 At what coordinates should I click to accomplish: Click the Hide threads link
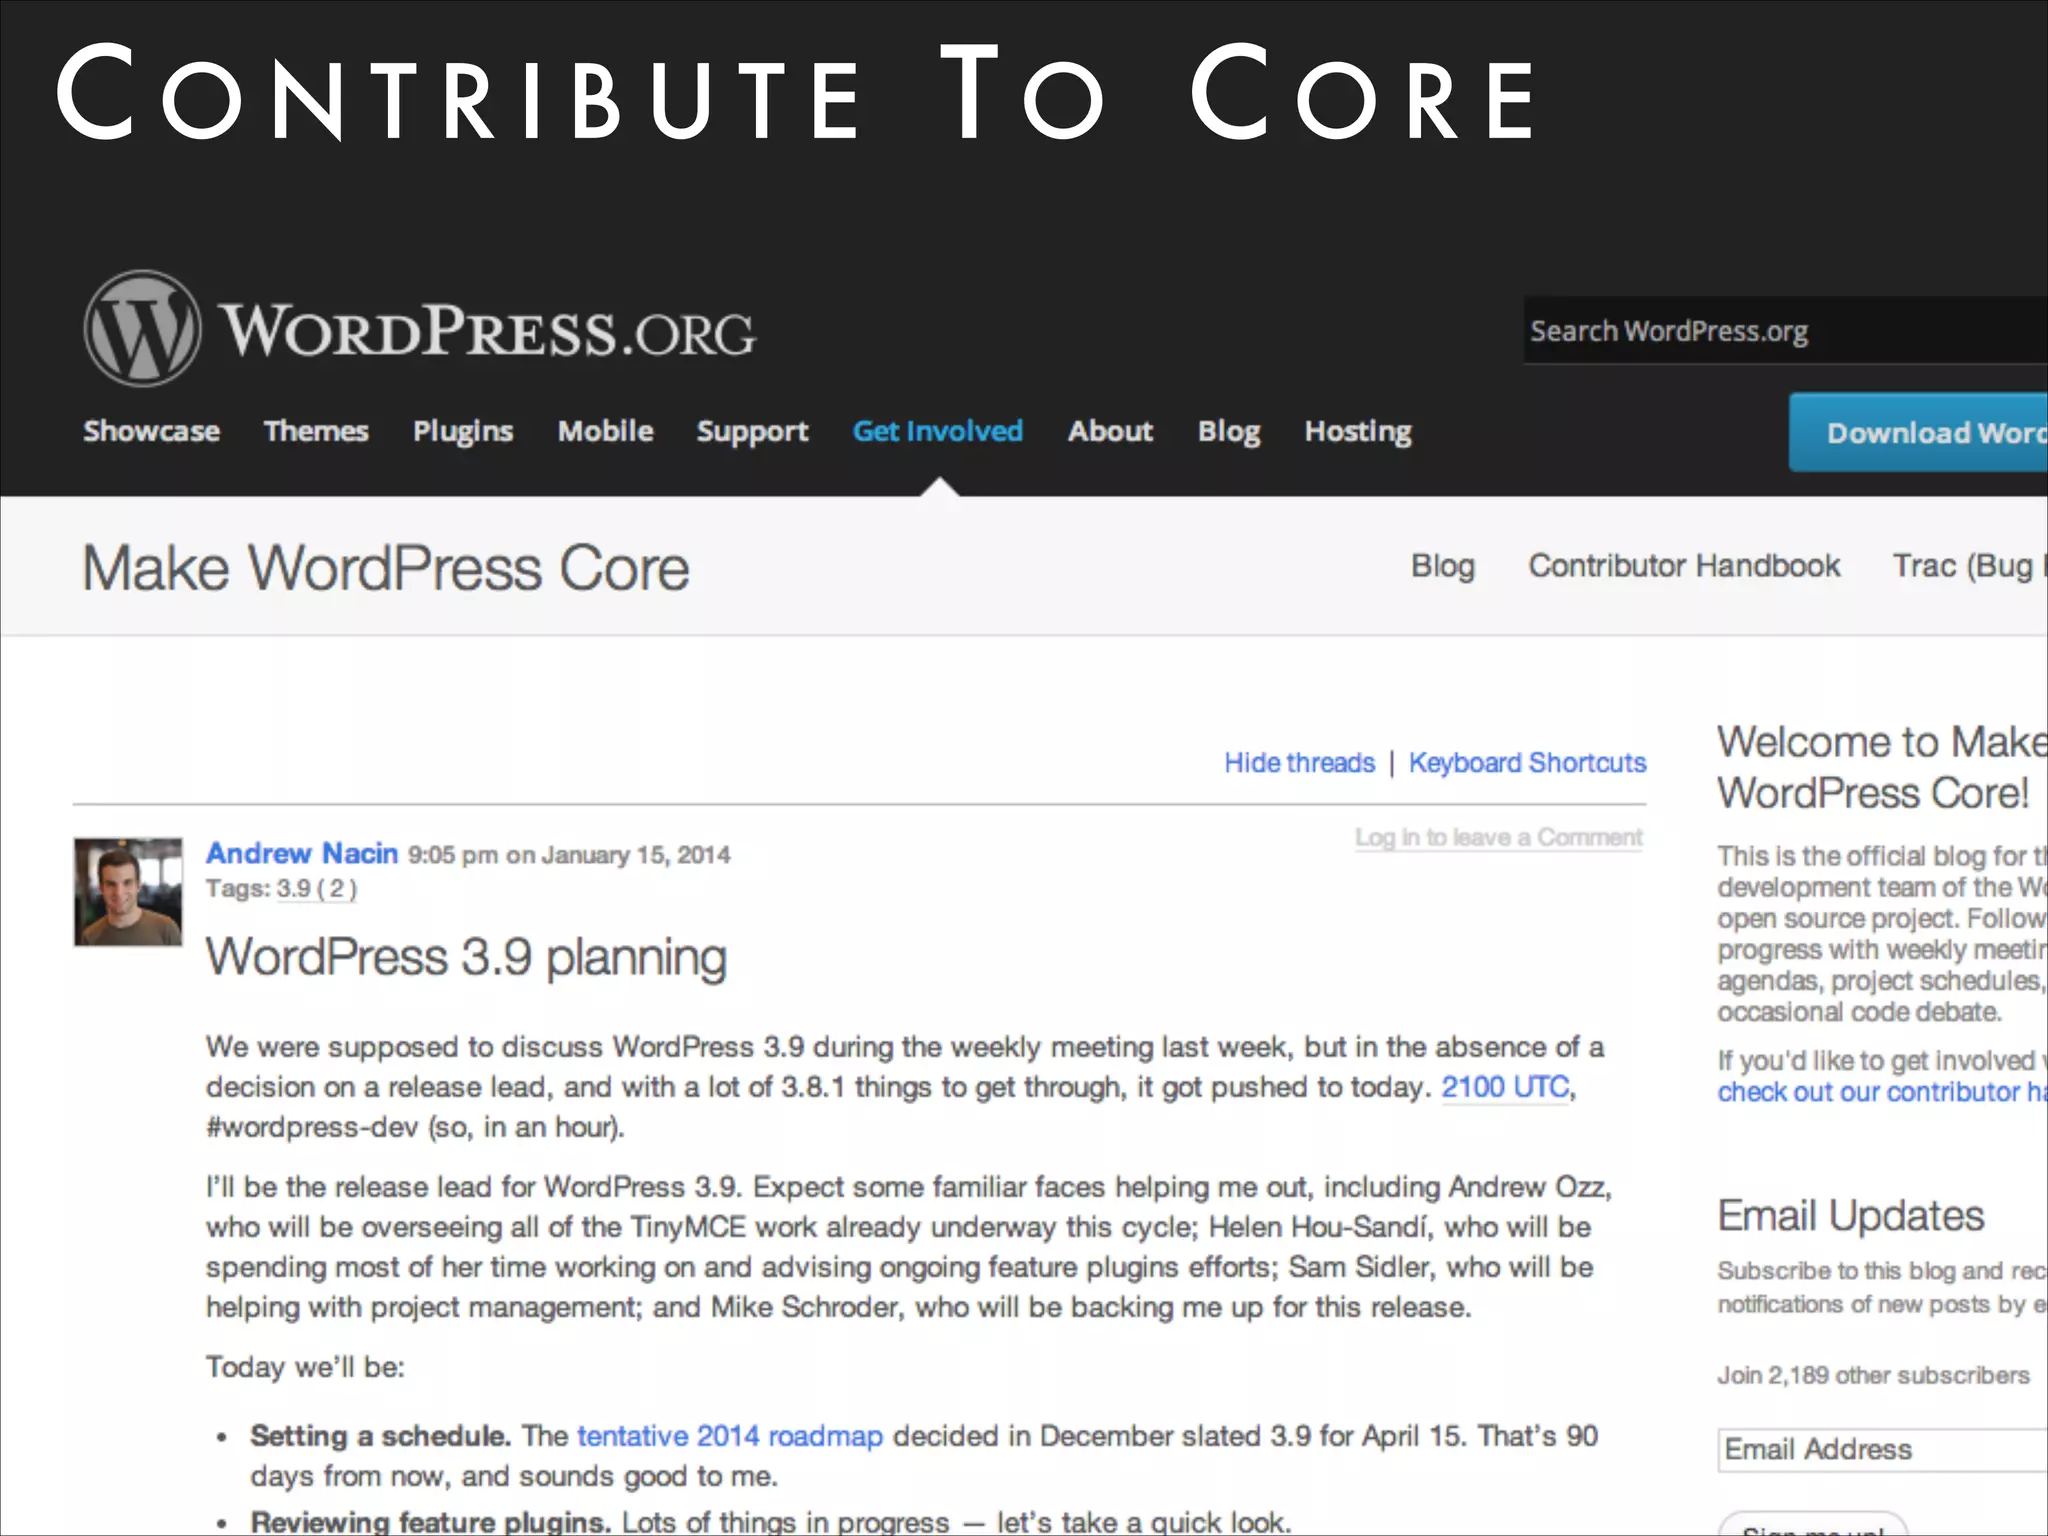click(x=1300, y=763)
